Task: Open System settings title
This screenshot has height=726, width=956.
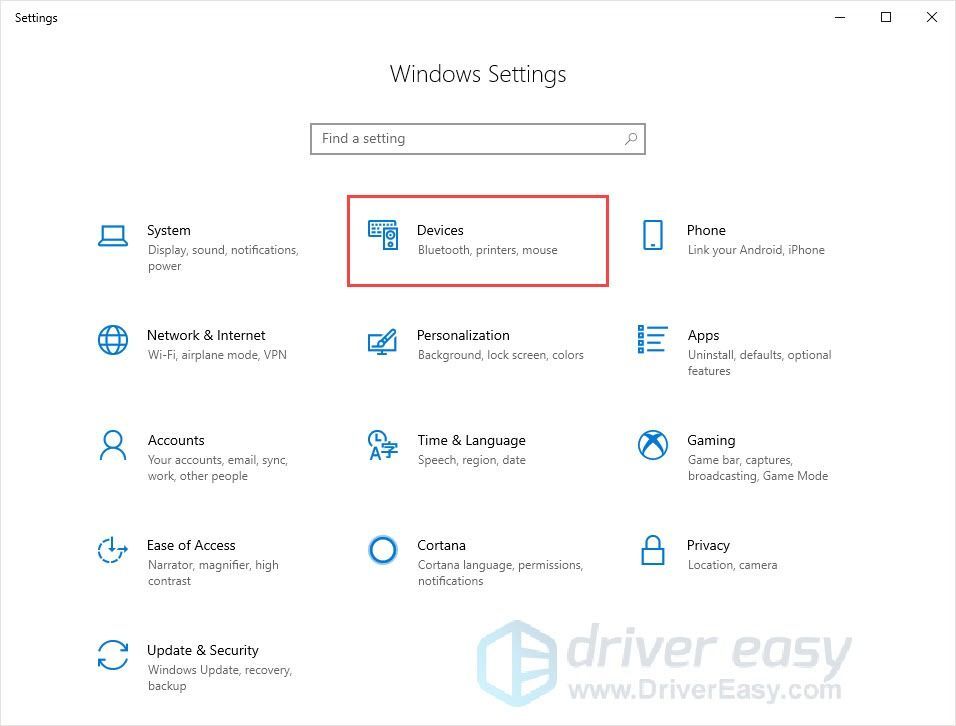Action: pos(169,230)
